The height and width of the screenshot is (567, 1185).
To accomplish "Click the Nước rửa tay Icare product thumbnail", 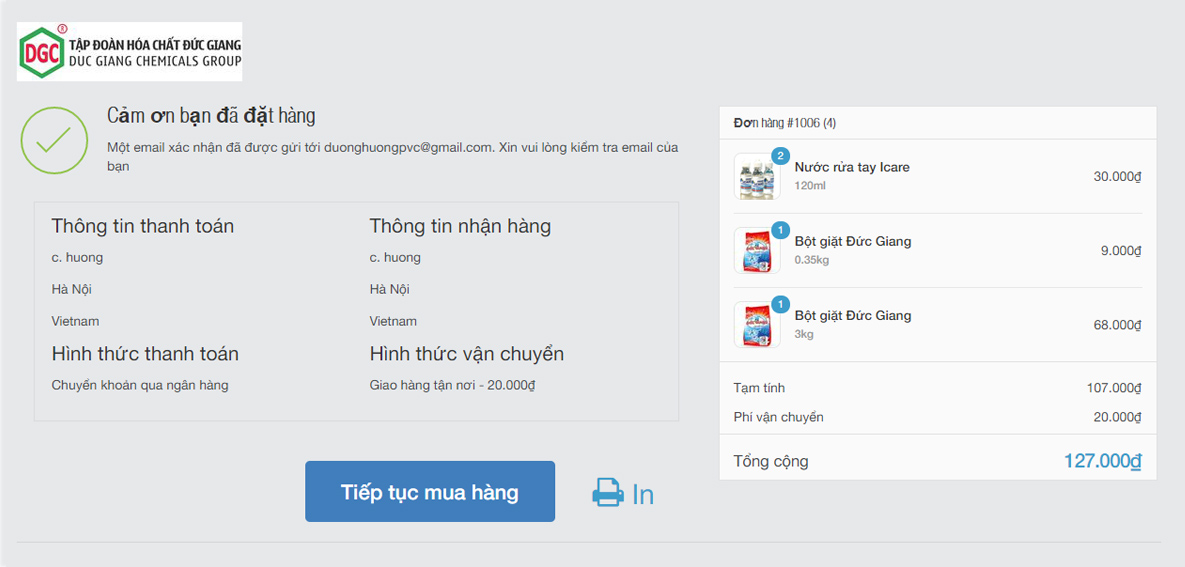I will click(x=756, y=178).
